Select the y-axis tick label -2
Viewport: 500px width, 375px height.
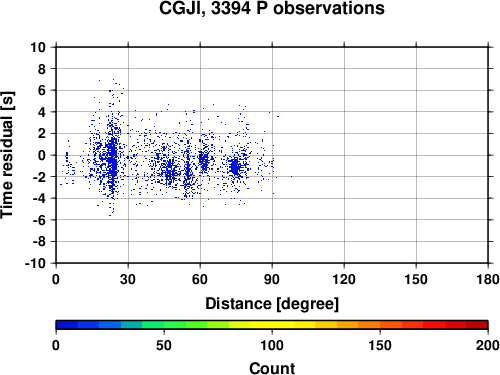[39, 177]
